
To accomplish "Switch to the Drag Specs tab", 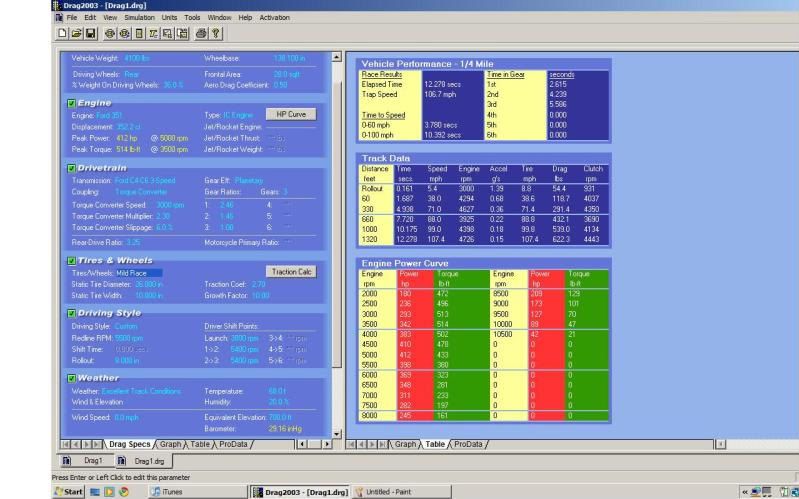I will 129,443.
